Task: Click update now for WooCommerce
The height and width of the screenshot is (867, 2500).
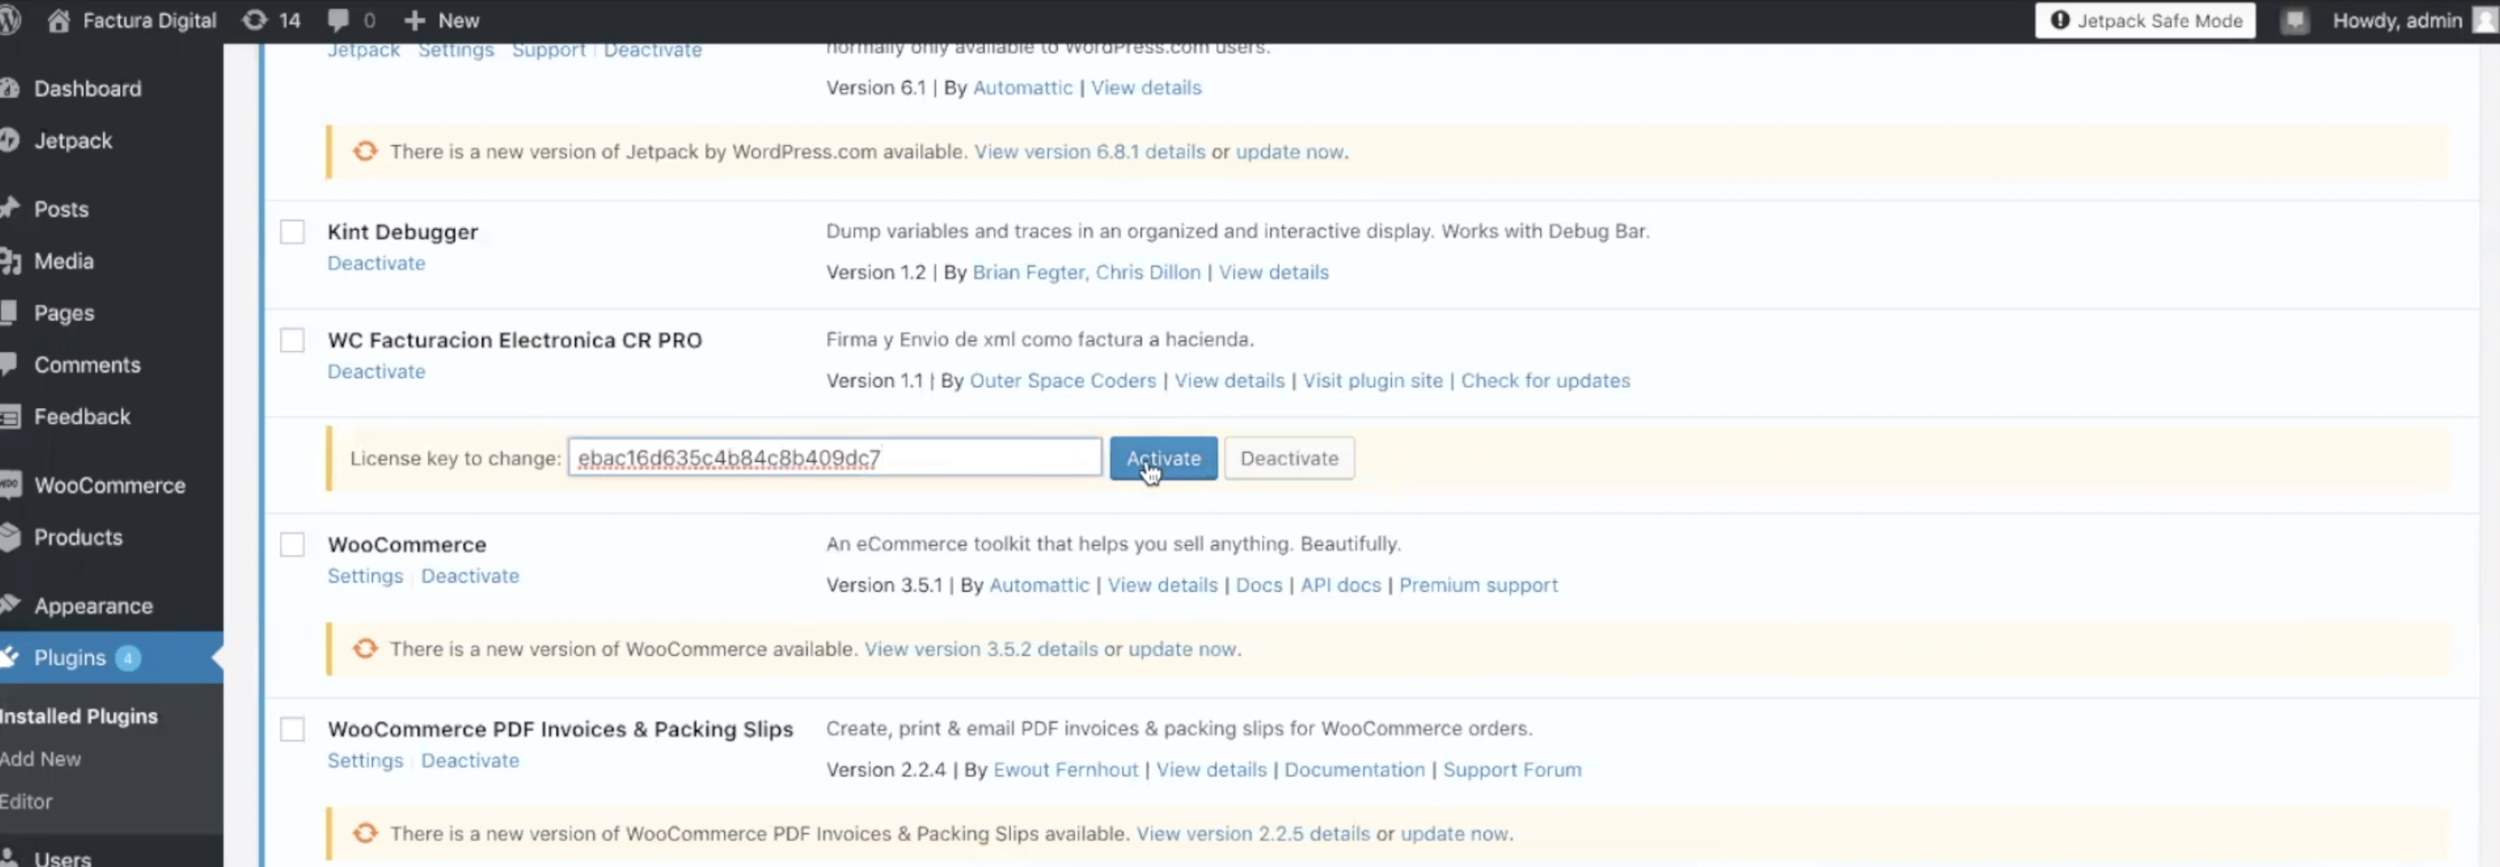Action: coord(1183,649)
